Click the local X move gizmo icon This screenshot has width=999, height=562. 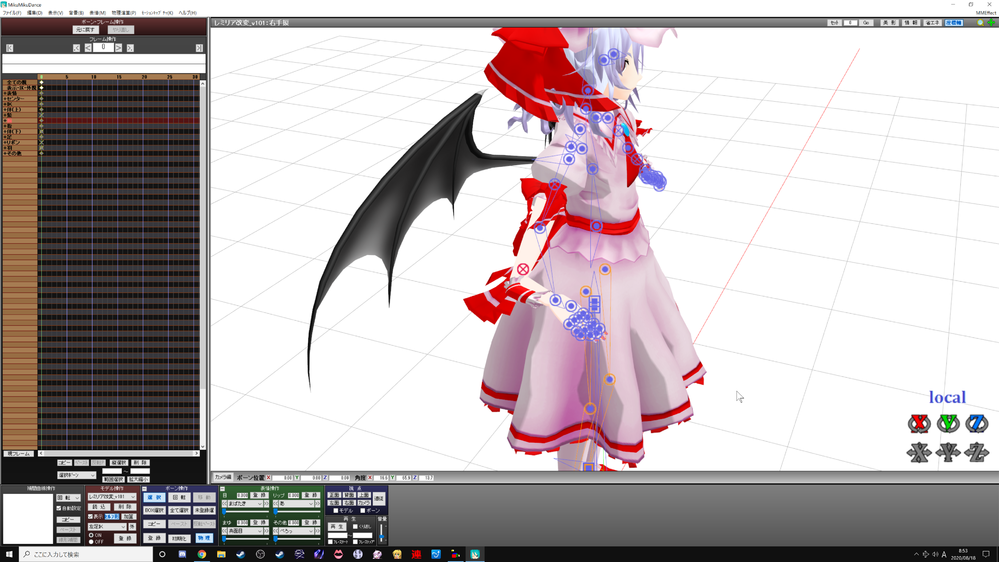pyautogui.click(x=919, y=452)
